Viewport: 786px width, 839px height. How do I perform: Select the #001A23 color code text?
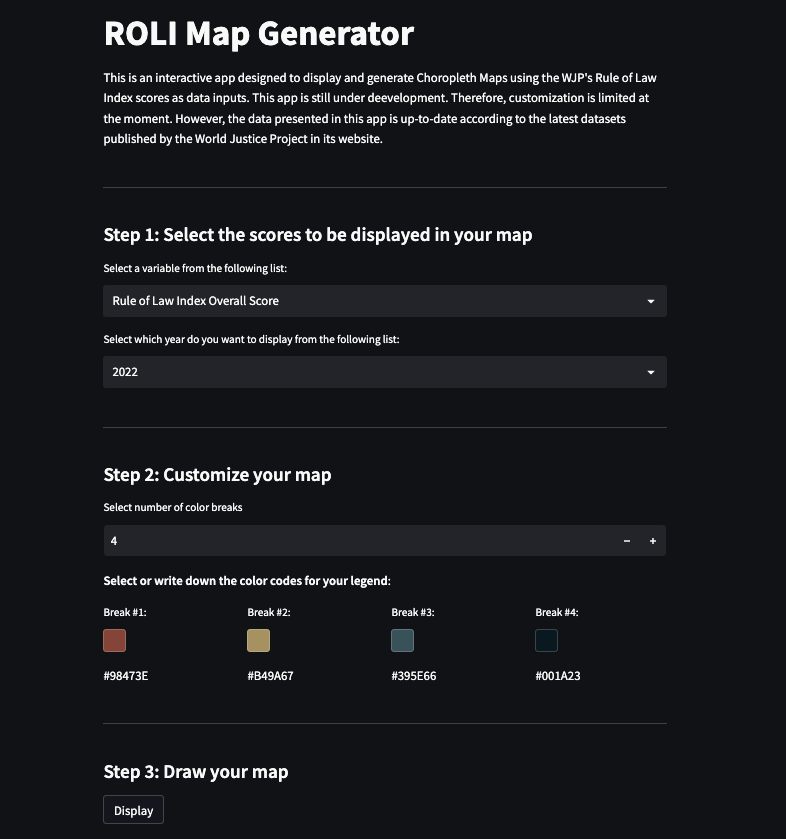(x=558, y=676)
